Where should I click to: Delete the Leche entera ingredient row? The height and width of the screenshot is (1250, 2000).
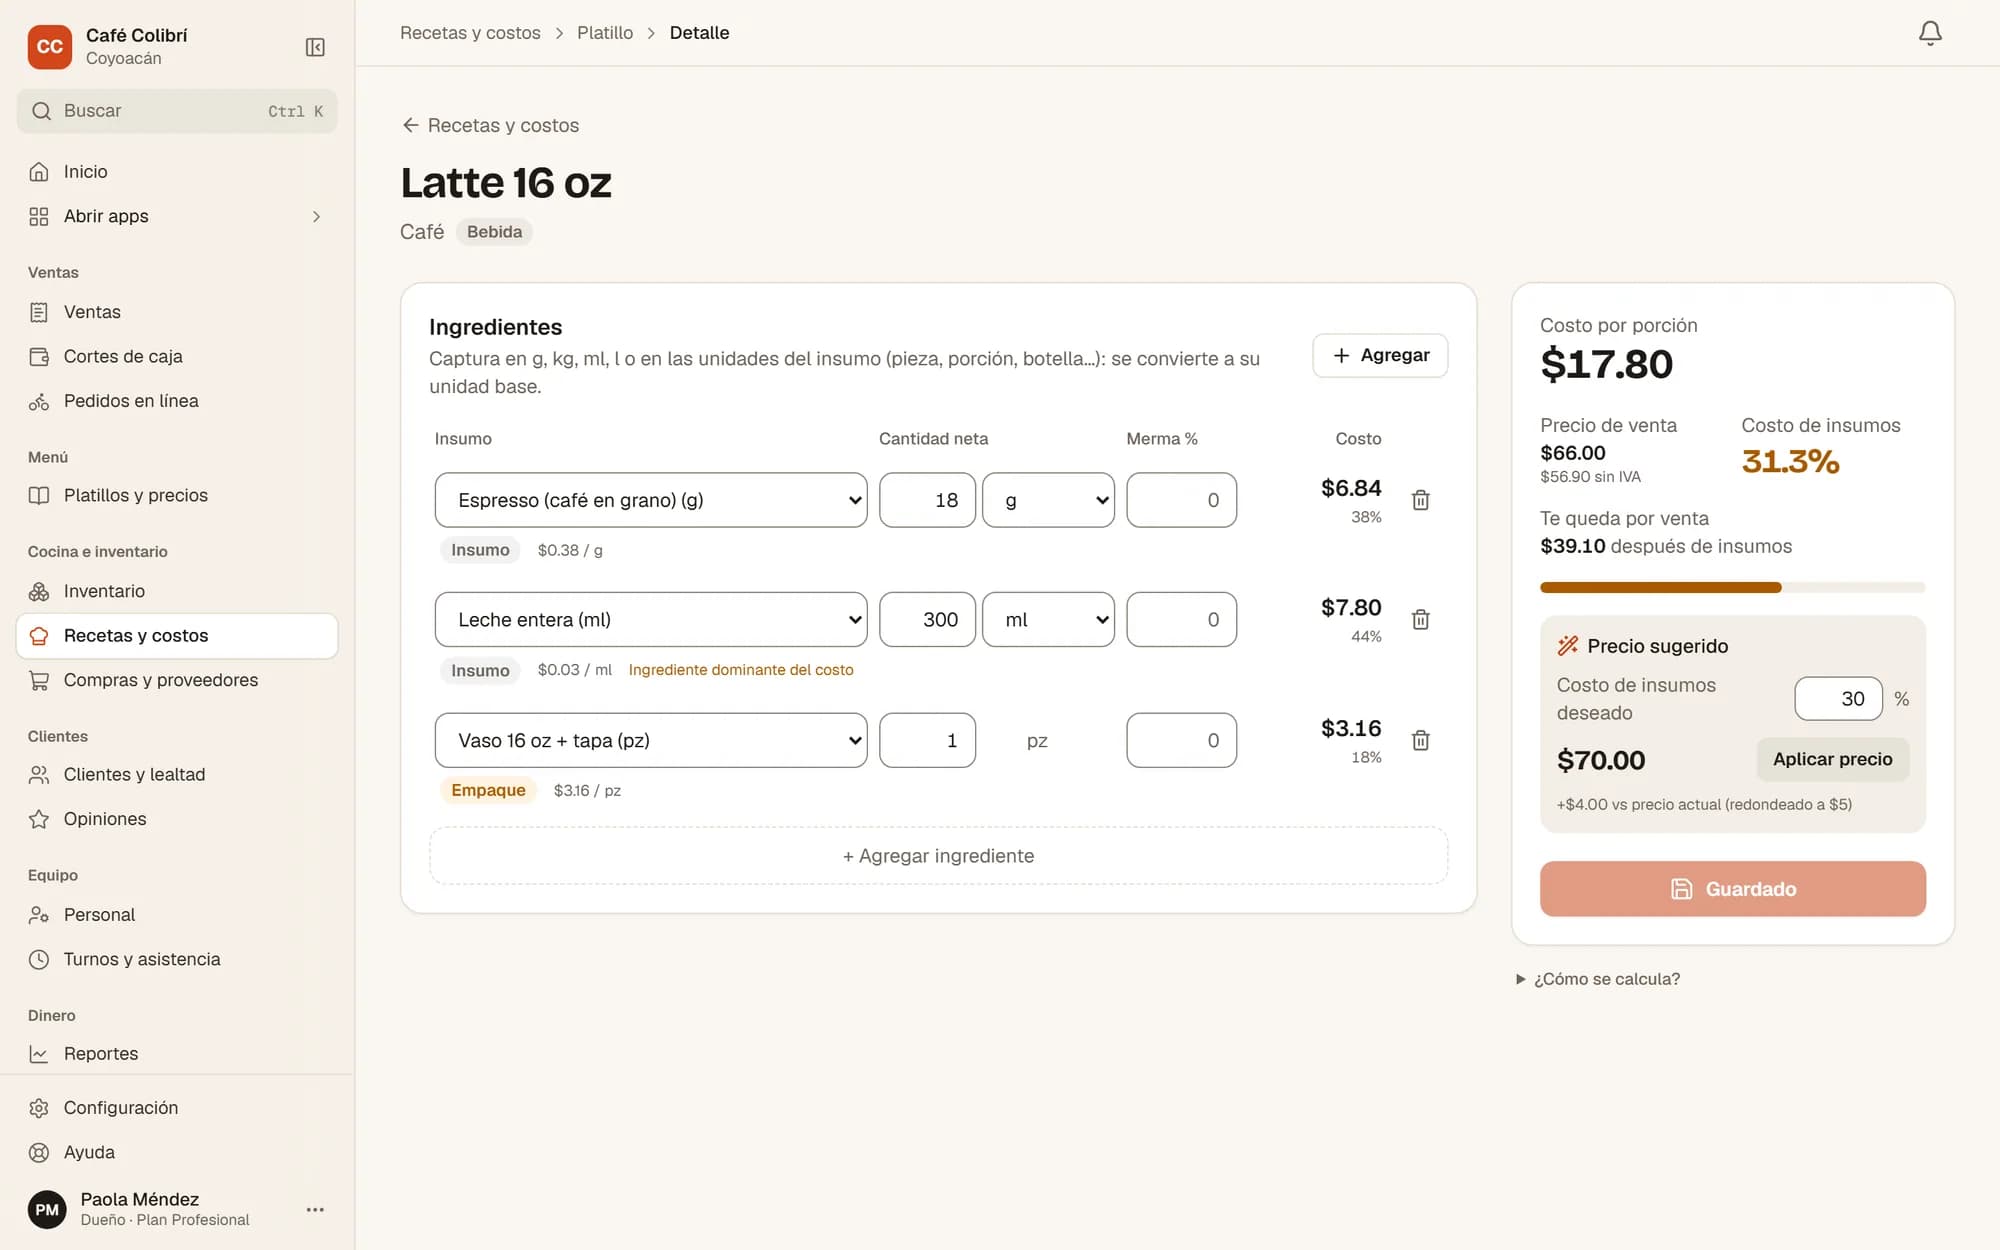pyautogui.click(x=1420, y=620)
